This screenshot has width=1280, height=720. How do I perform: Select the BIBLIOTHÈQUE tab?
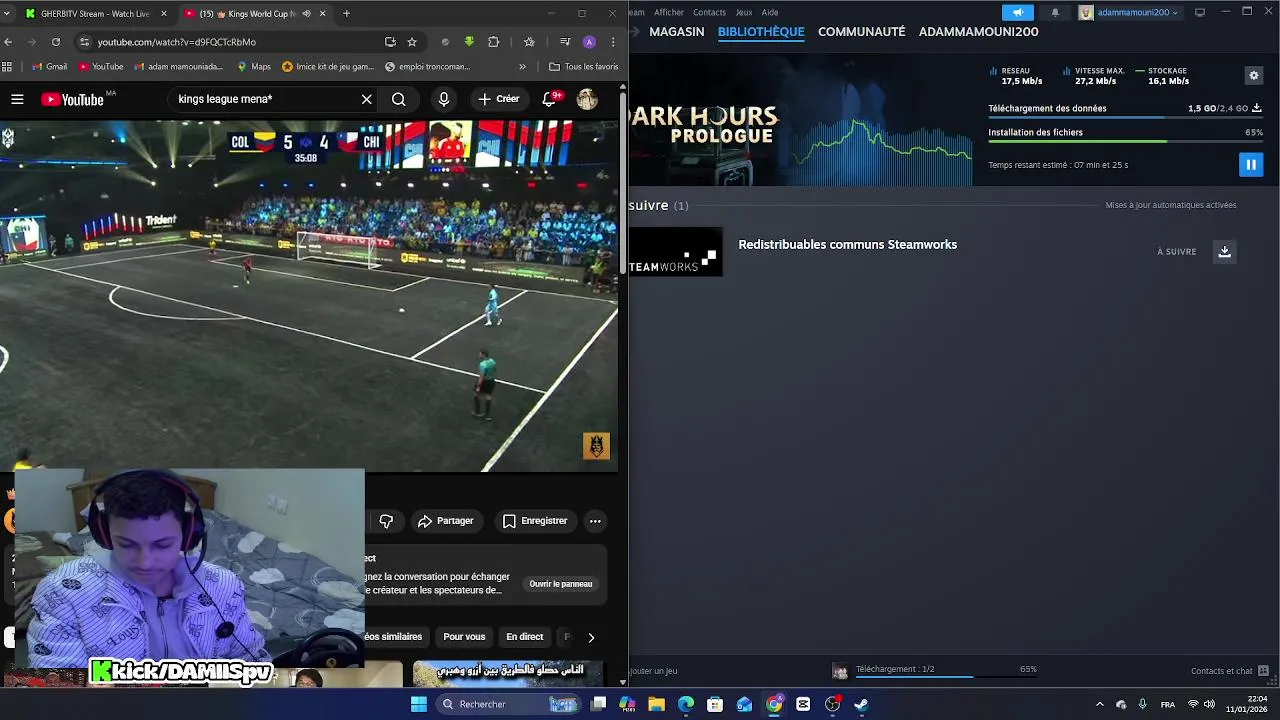[761, 32]
